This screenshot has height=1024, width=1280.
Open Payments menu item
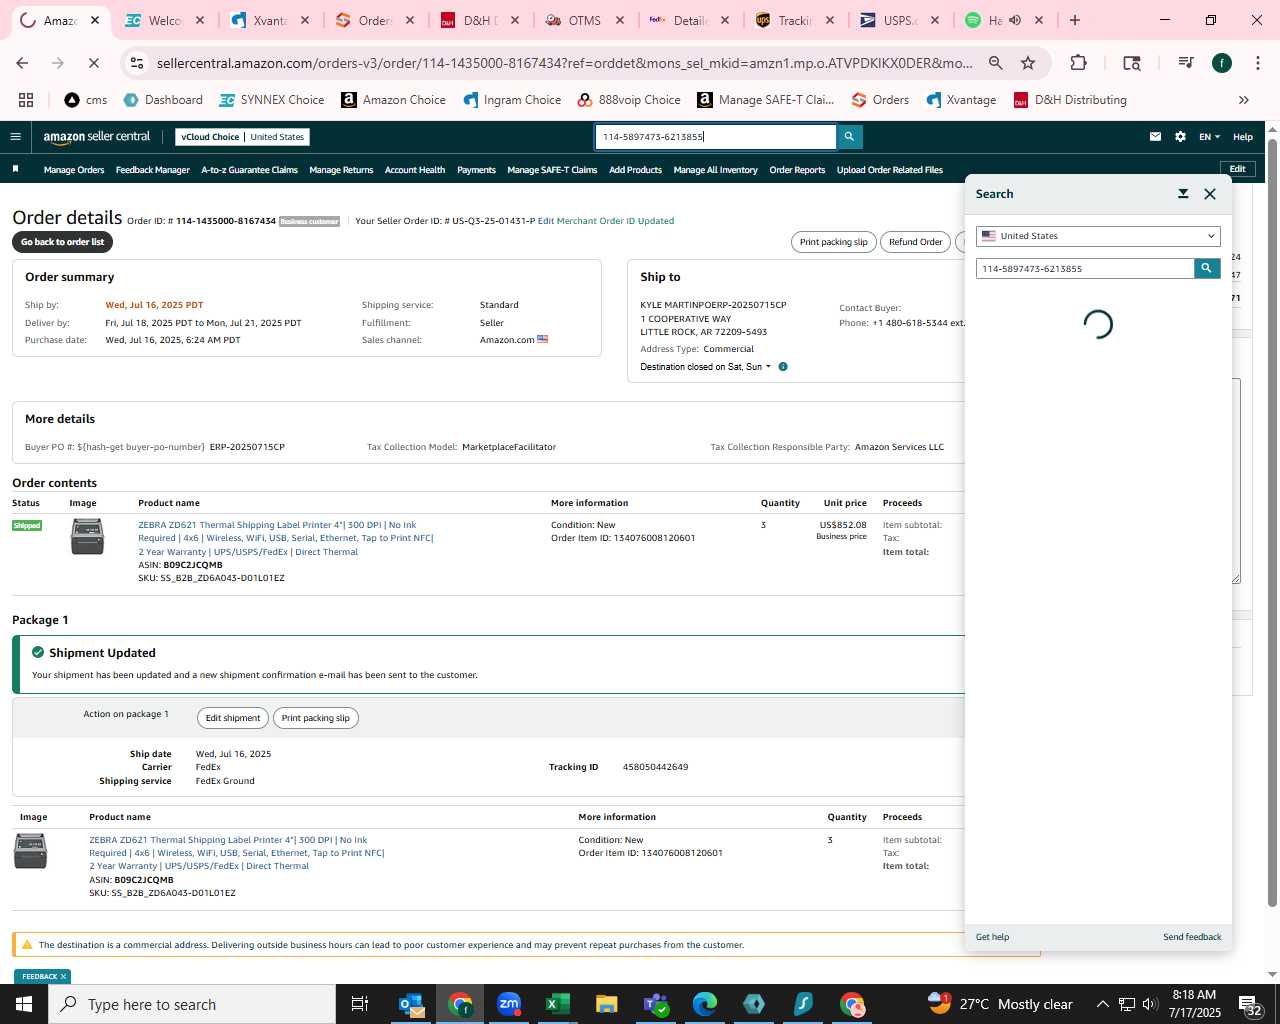coord(476,170)
